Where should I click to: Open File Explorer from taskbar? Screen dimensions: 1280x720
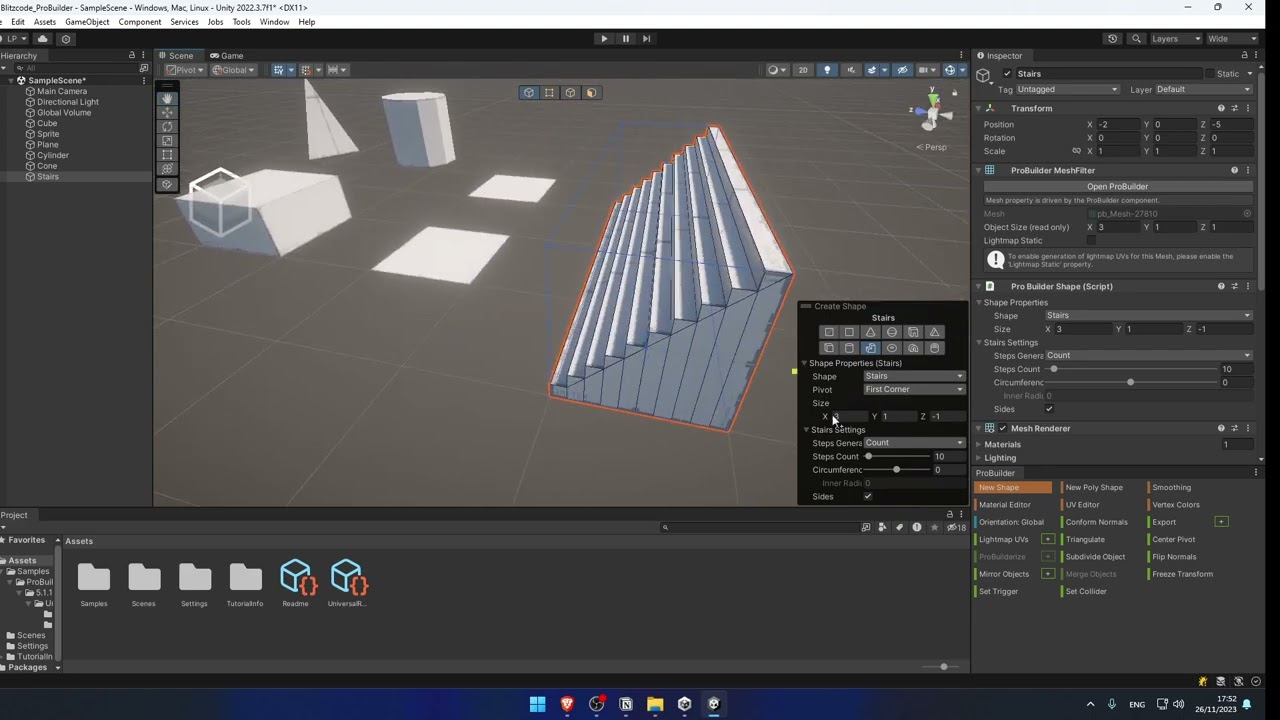(655, 704)
